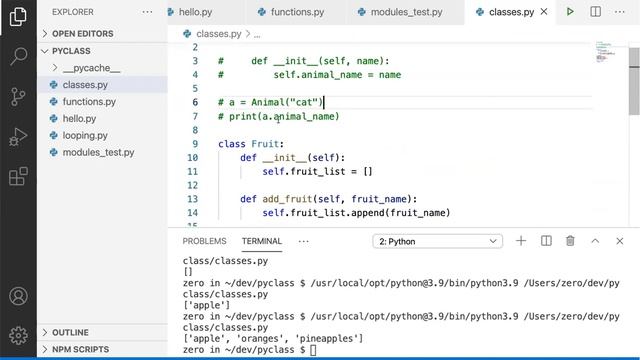
Task: Close the terminal panel
Action: click(x=620, y=241)
